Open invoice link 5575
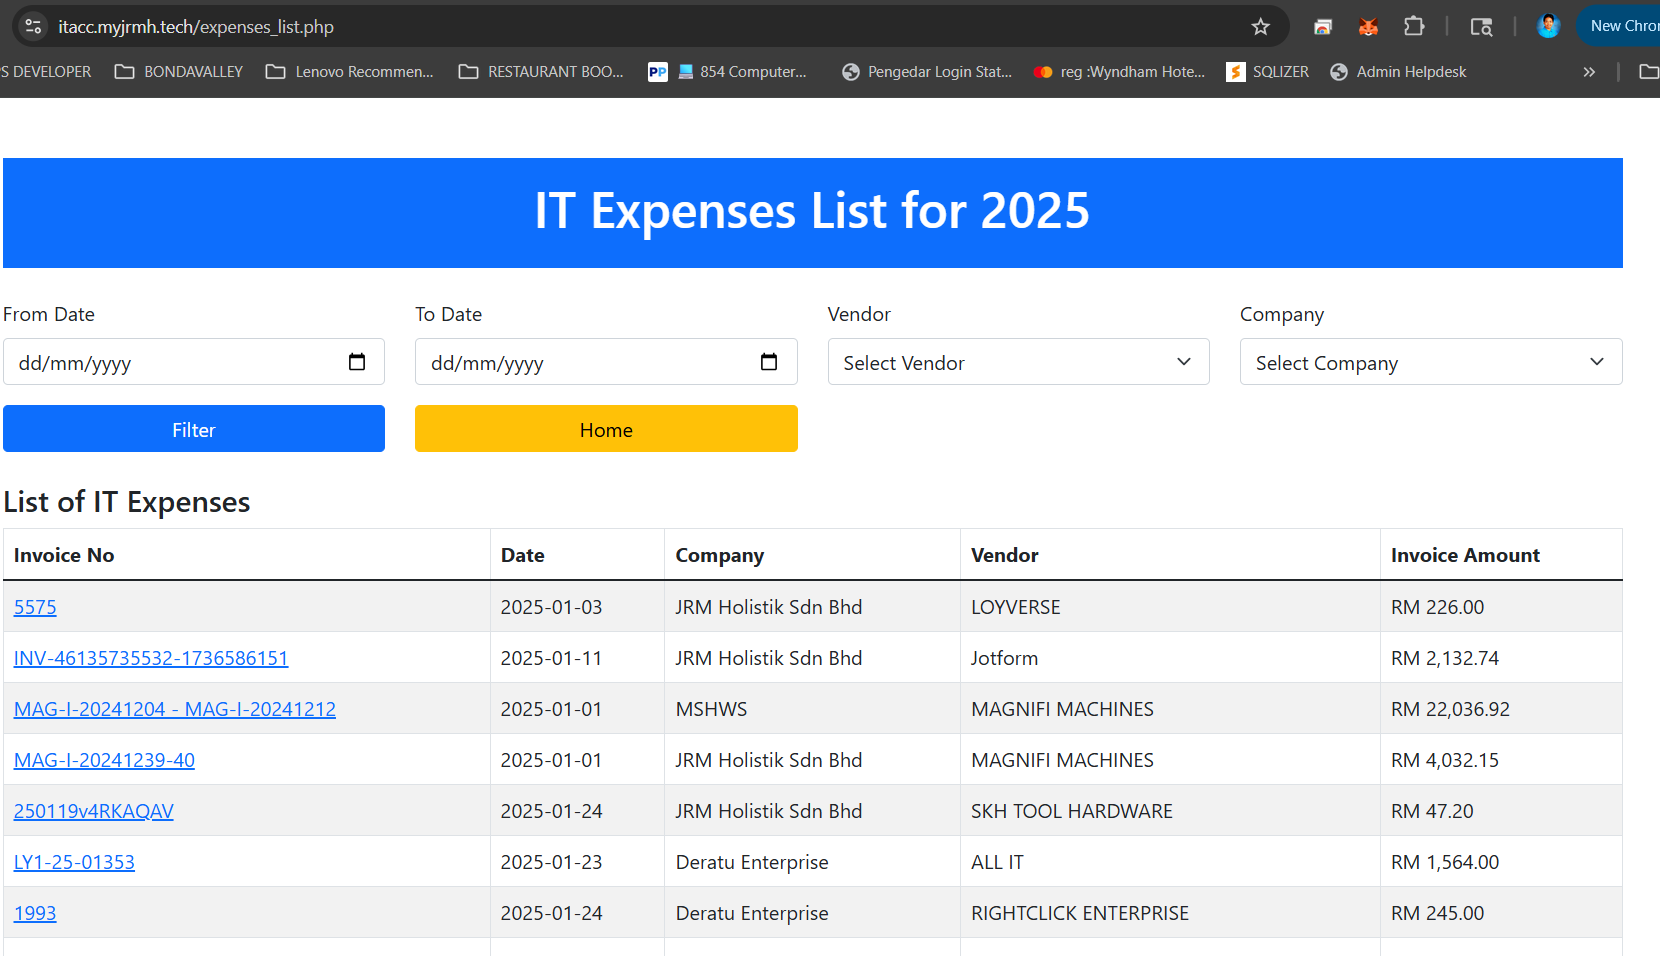This screenshot has width=1660, height=956. click(35, 607)
